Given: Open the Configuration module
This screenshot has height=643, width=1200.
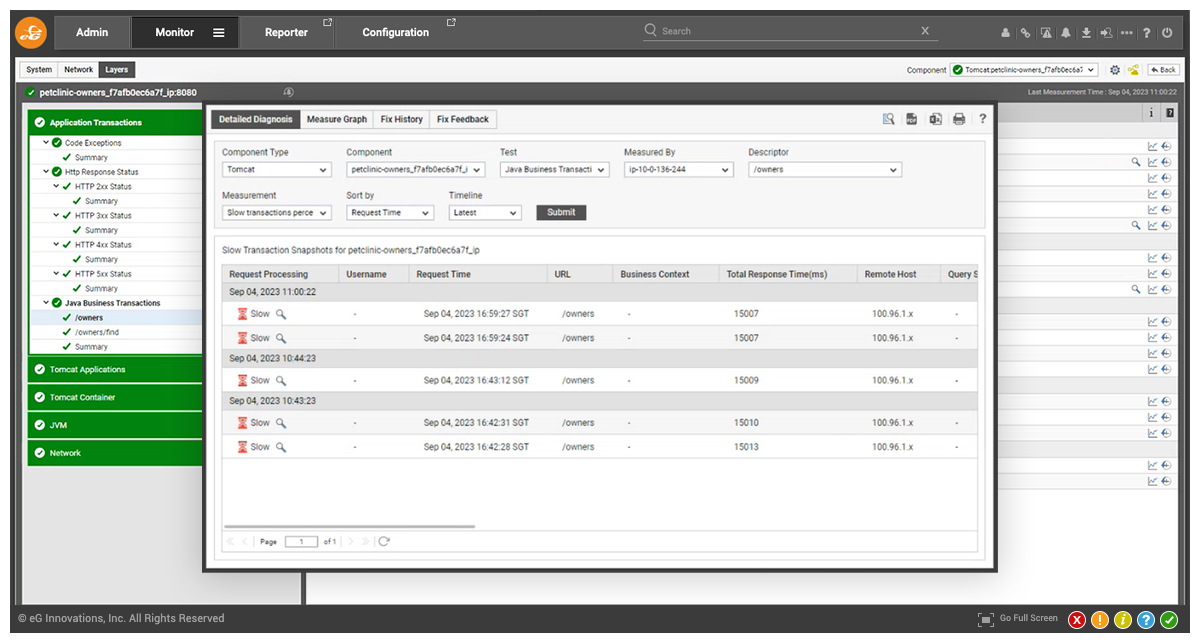Looking at the screenshot, I should [x=395, y=32].
